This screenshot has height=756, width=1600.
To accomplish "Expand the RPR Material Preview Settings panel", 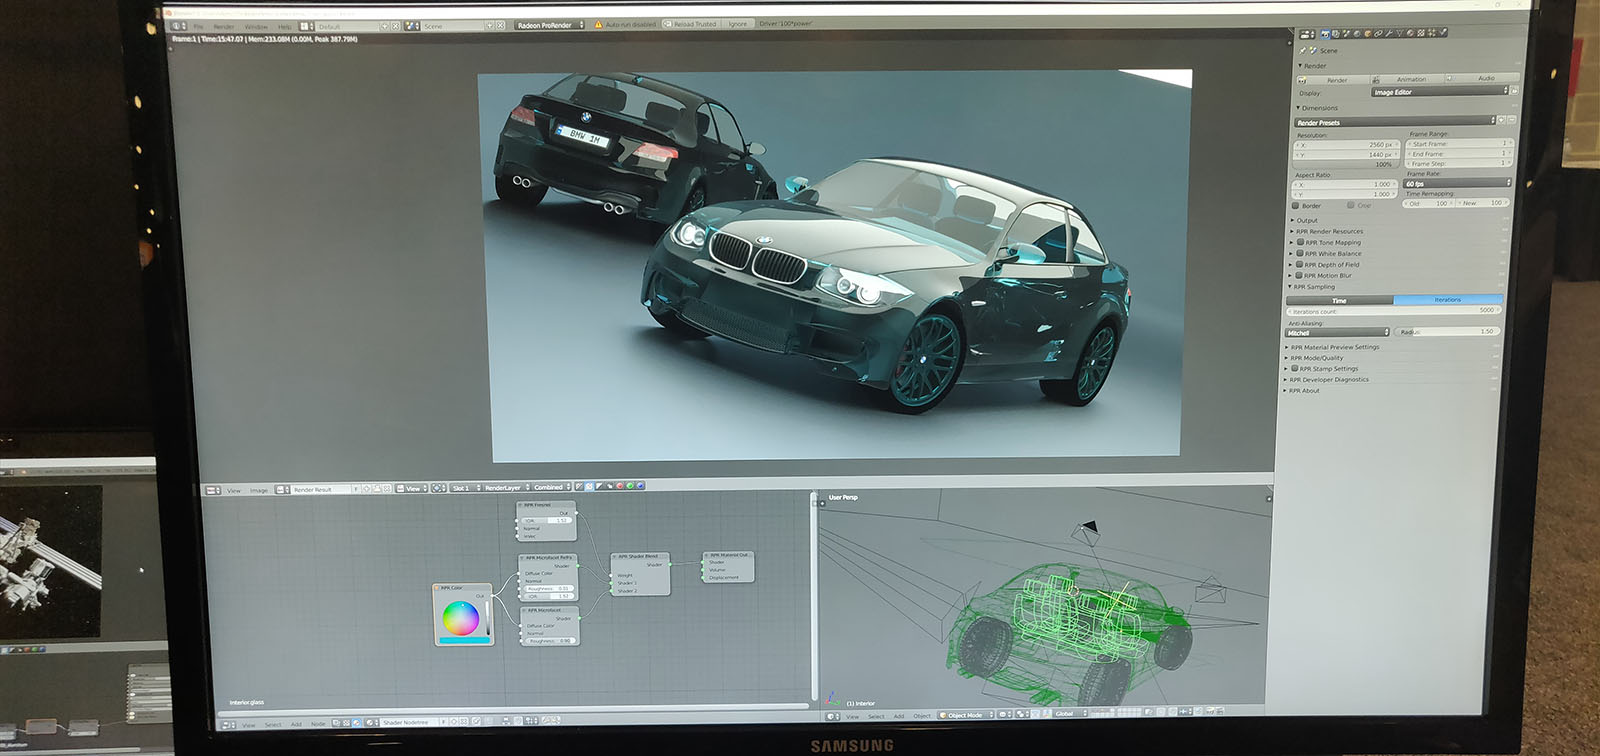I will 1334,347.
